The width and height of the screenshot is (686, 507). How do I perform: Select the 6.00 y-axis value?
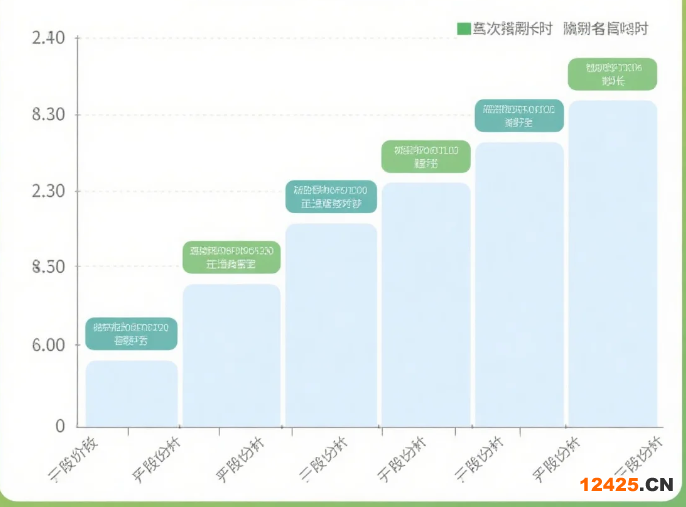pos(49,345)
